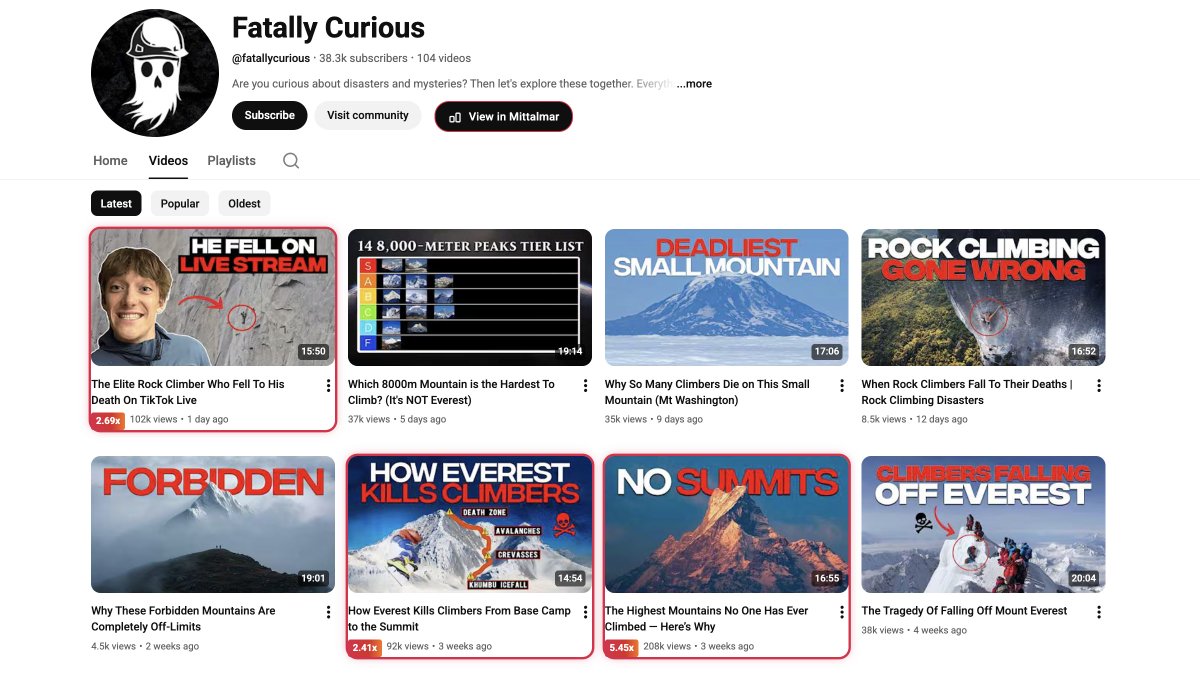The height and width of the screenshot is (675, 1200).
Task: Open the 8,000-Meter Peaks Tier List thumbnail
Action: (470, 298)
